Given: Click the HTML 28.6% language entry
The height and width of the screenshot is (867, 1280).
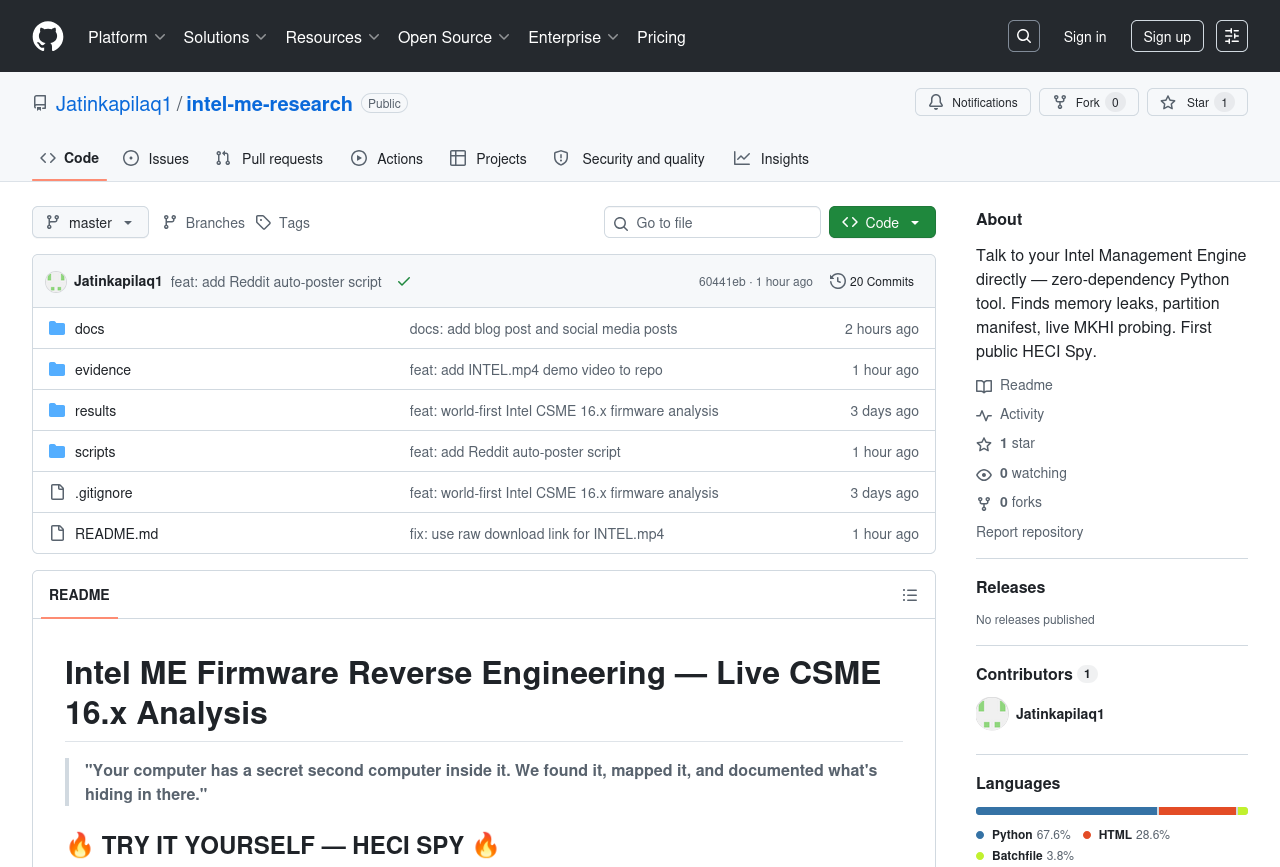Looking at the screenshot, I should [1126, 835].
